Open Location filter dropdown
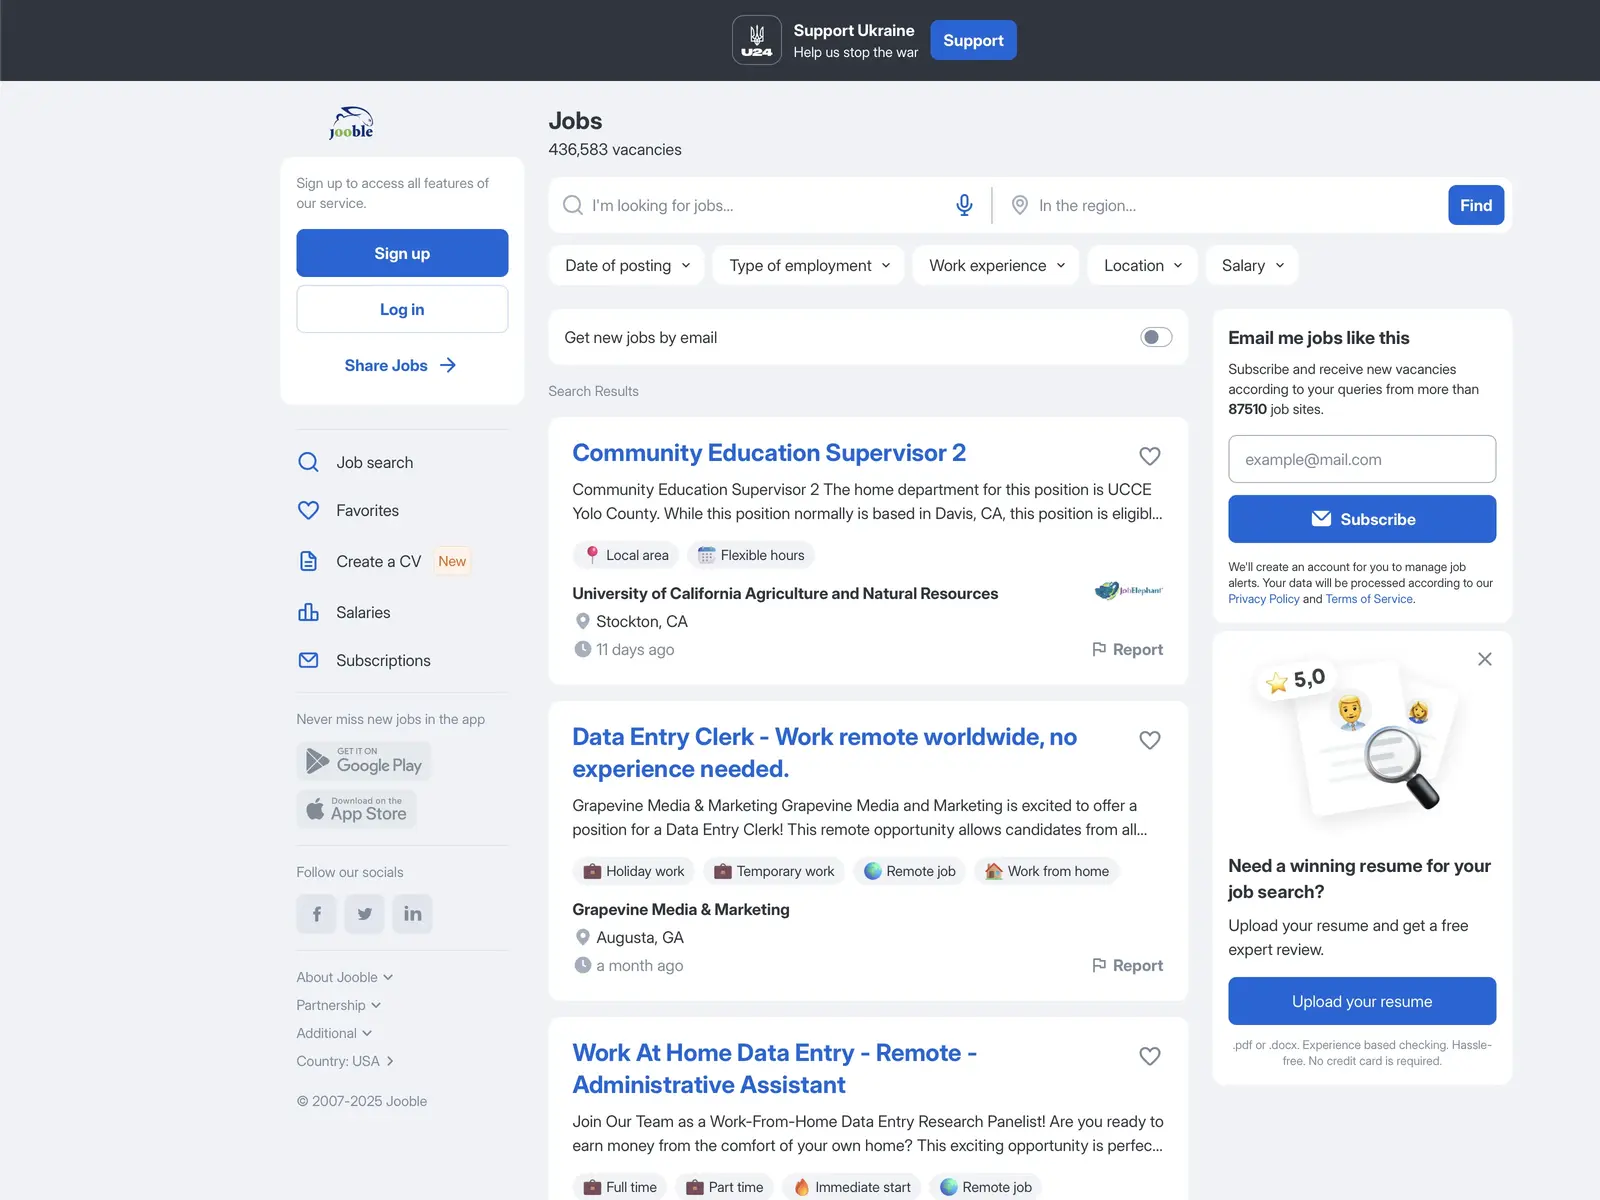The image size is (1600, 1200). [x=1143, y=265]
